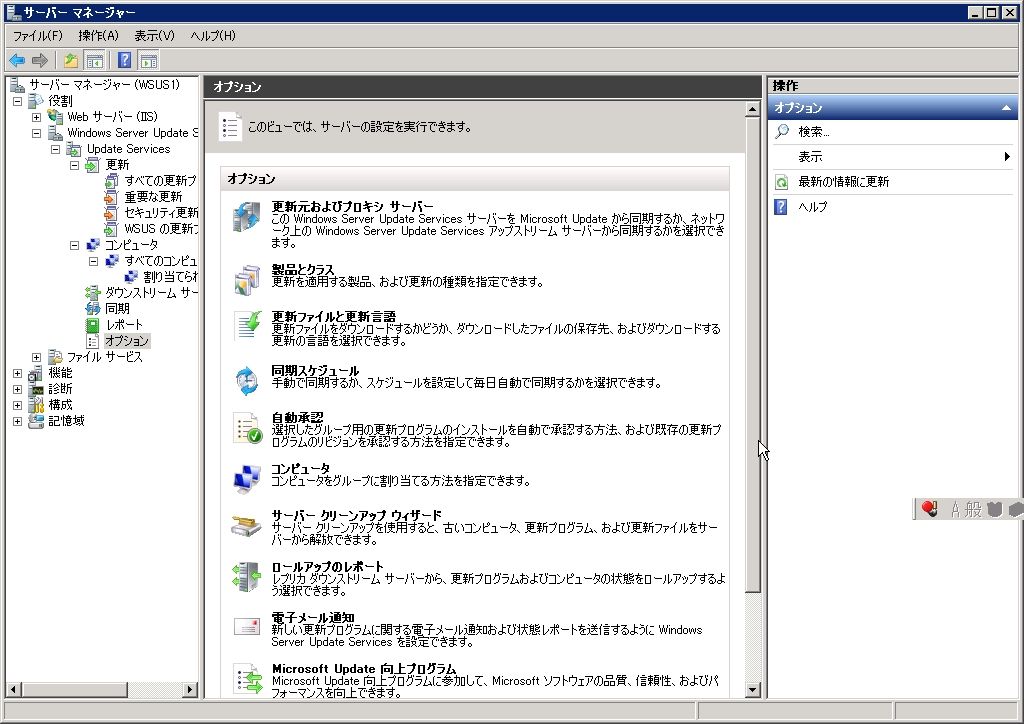
Task: Click the Forward arrow toolbar icon
Action: click(40, 61)
